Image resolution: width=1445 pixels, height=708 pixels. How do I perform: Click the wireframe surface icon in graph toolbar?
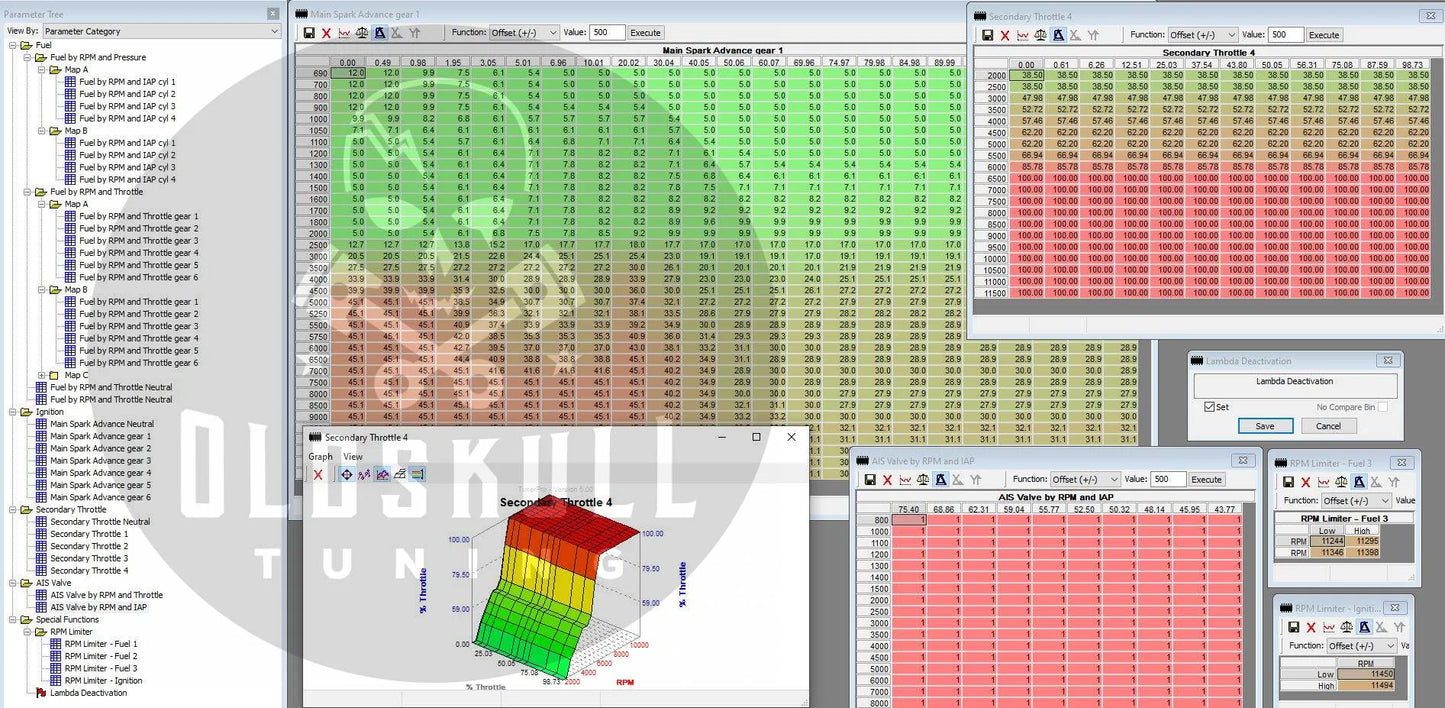point(399,475)
